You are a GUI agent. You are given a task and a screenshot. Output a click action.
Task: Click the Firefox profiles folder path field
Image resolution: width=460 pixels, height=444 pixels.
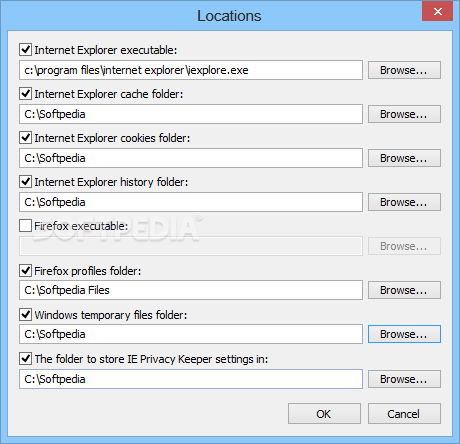tap(191, 290)
